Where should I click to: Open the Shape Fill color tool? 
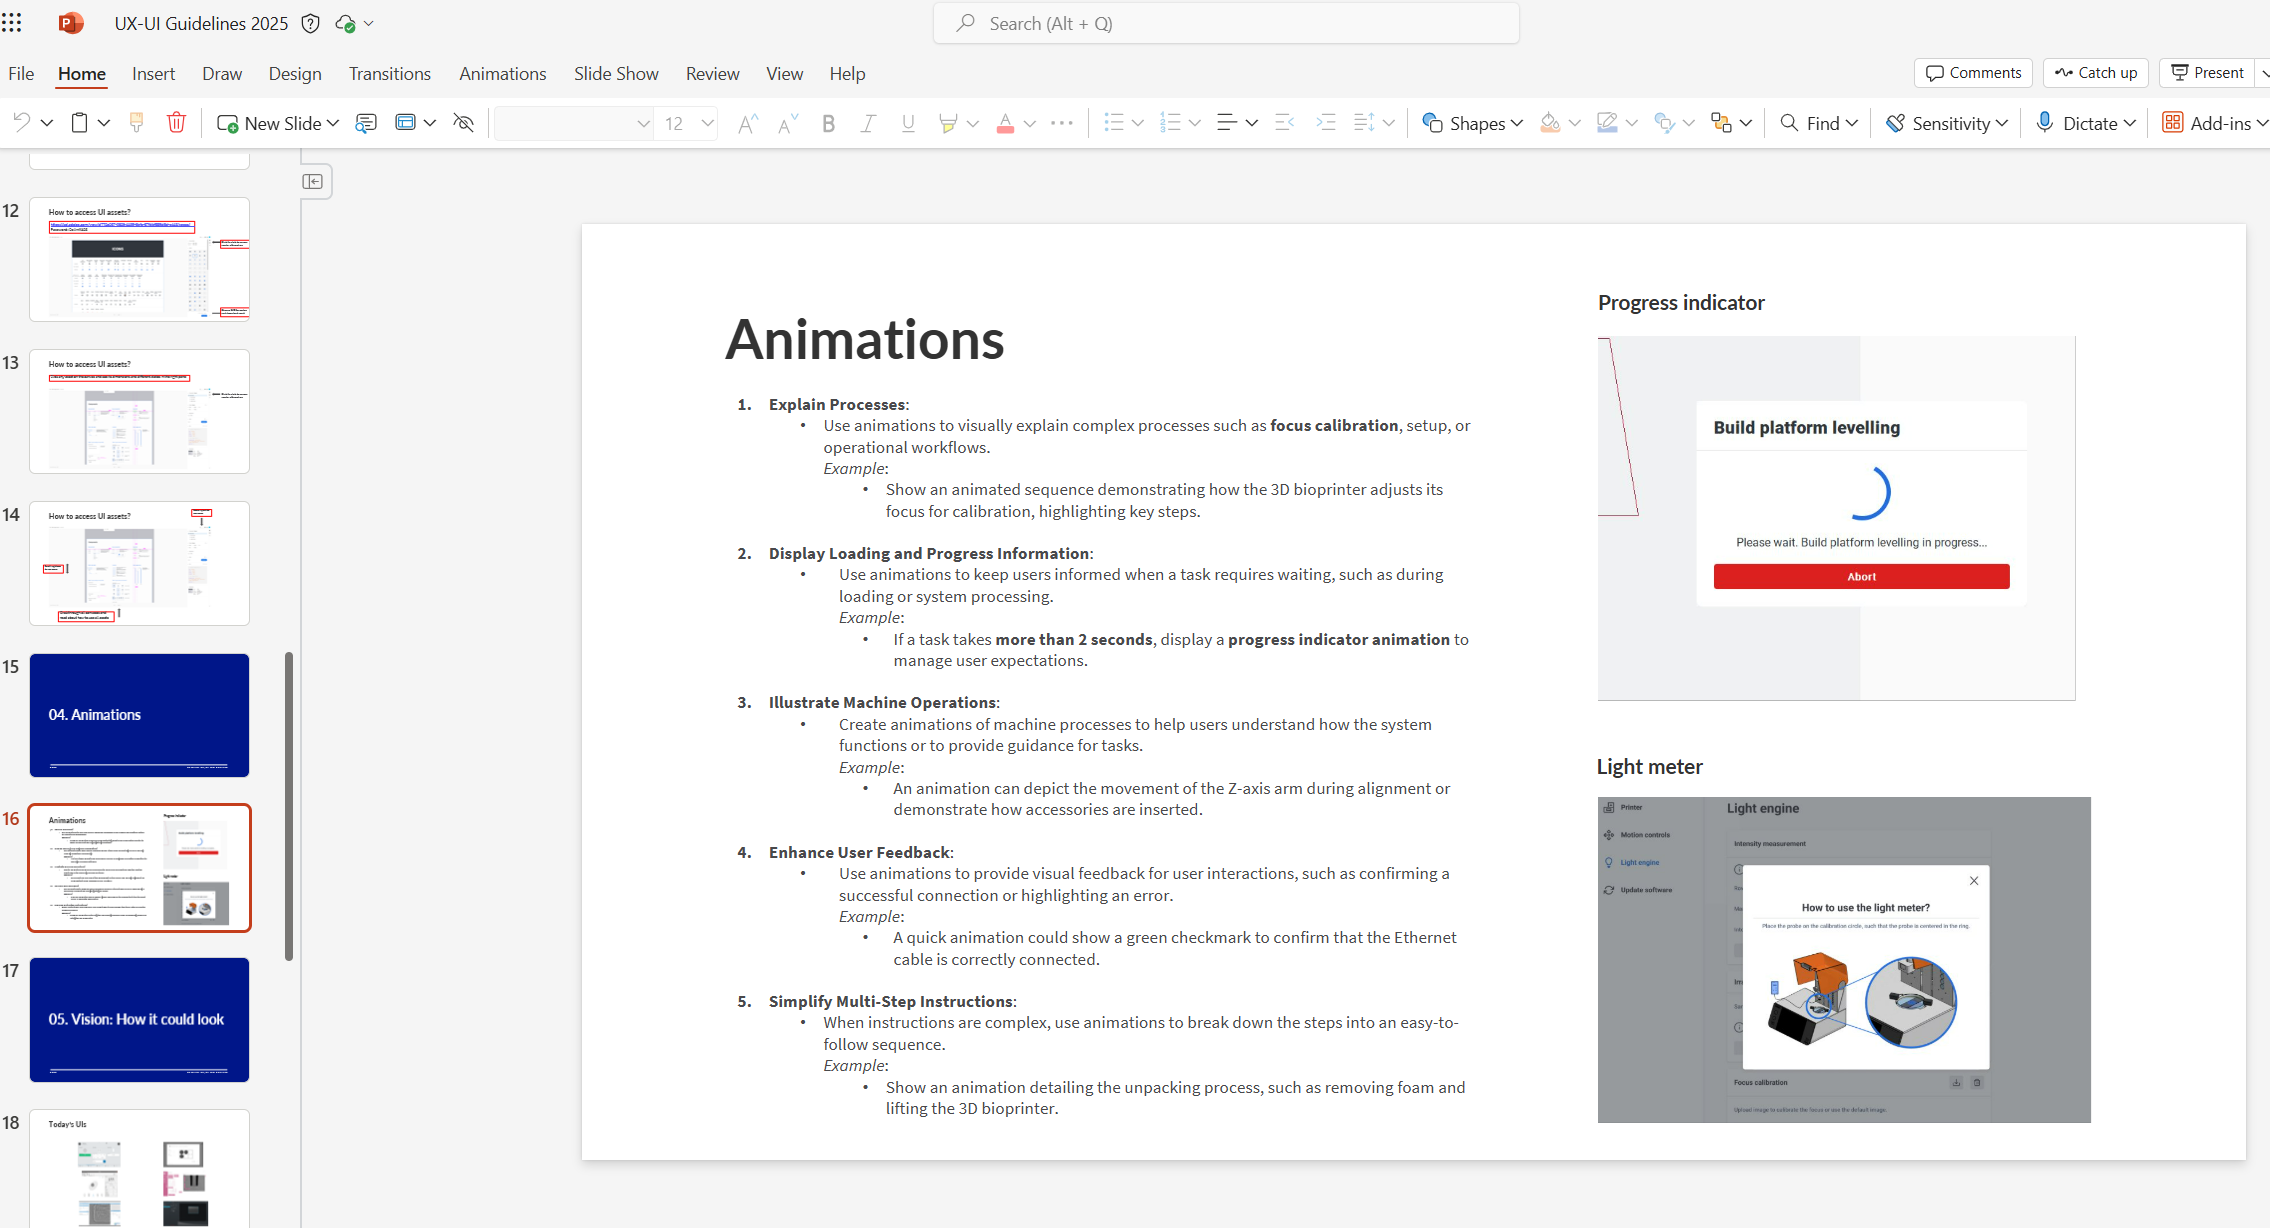[x=1549, y=122]
